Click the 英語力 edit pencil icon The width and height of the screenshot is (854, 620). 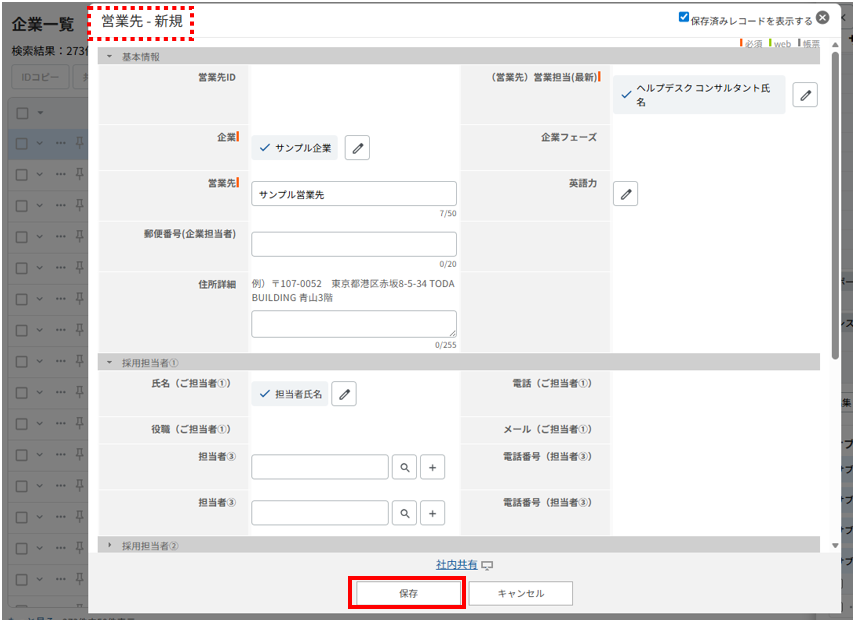click(625, 194)
